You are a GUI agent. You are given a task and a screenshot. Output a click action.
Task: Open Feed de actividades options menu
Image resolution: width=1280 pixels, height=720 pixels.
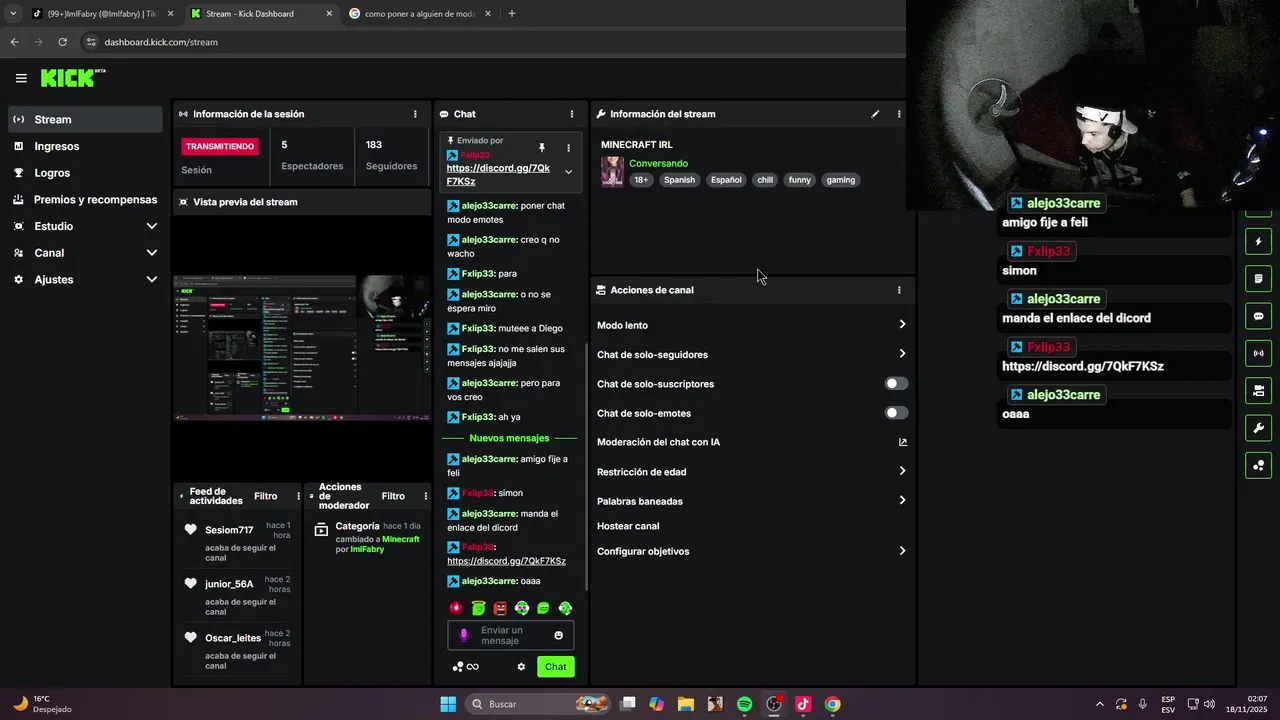(x=298, y=496)
